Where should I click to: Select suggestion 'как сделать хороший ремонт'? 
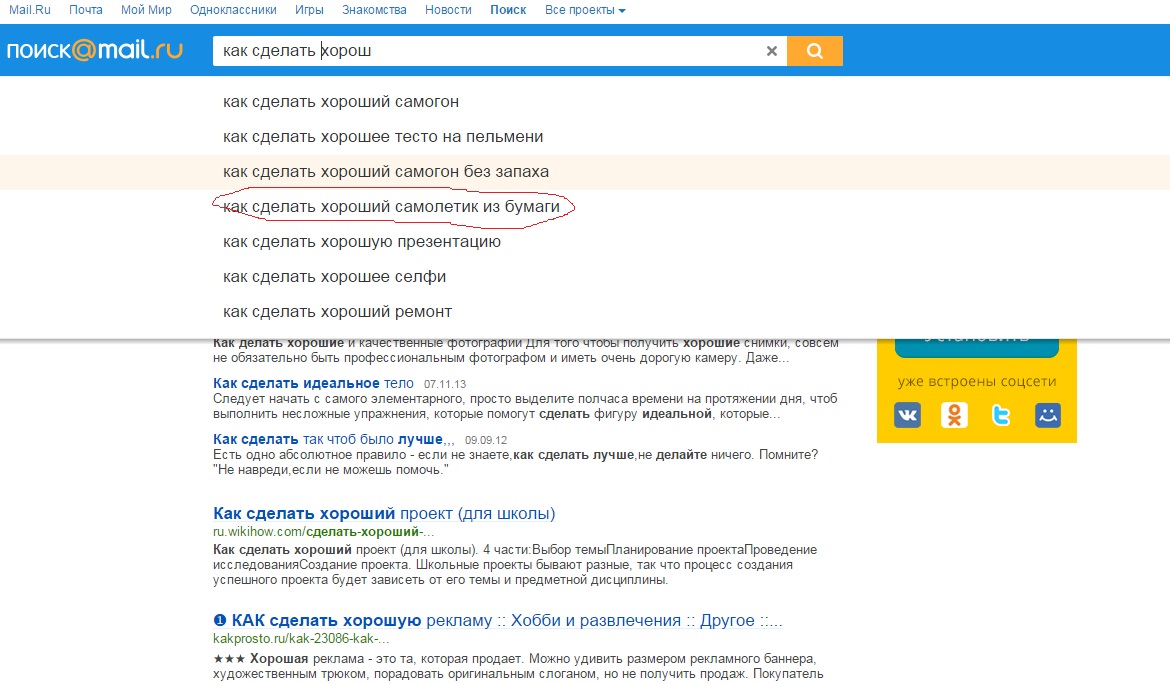(x=337, y=312)
